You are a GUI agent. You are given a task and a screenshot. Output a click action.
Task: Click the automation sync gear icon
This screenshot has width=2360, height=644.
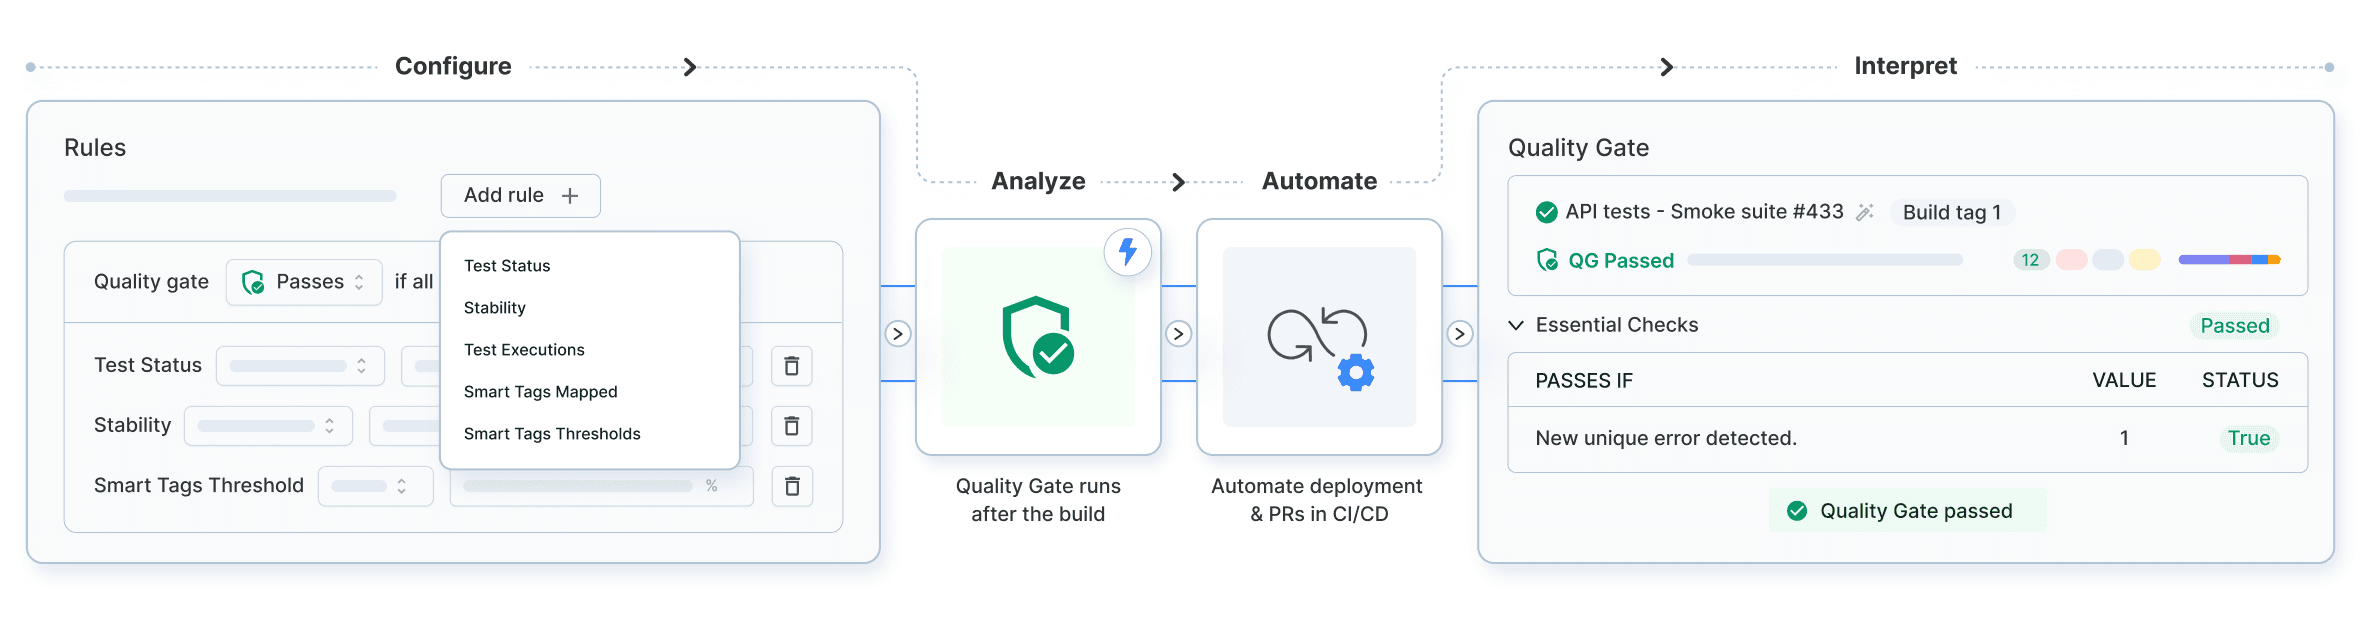point(1320,348)
